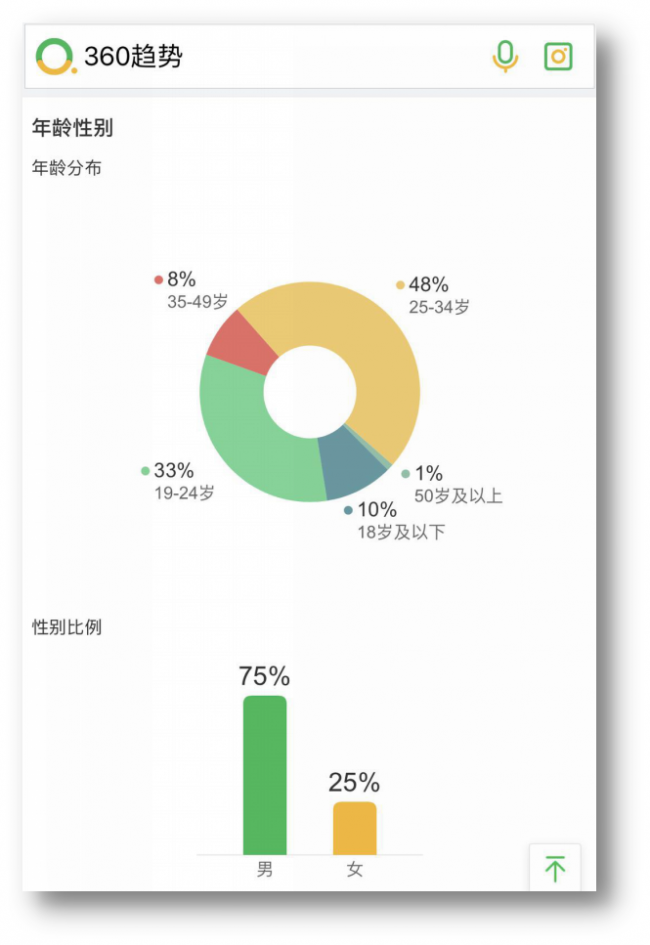The width and height of the screenshot is (650, 945).
Task: Click the teal 18岁及以下 donut slice
Action: point(343,466)
